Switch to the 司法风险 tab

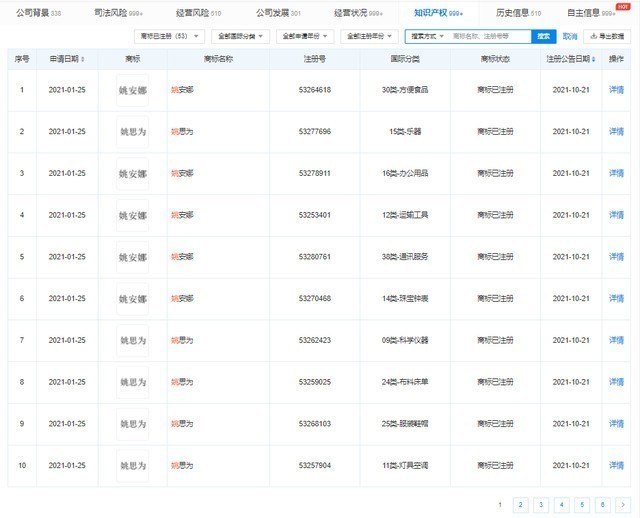(116, 13)
